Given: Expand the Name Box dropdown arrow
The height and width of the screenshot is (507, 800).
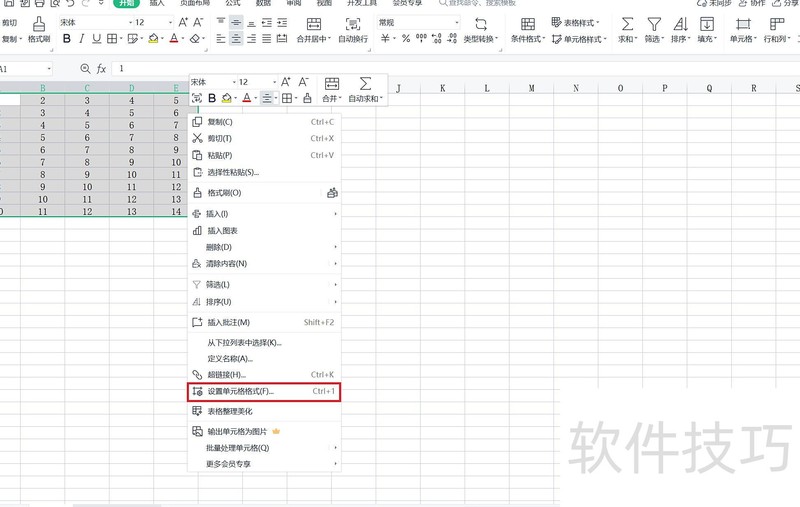Looking at the screenshot, I should [48, 69].
